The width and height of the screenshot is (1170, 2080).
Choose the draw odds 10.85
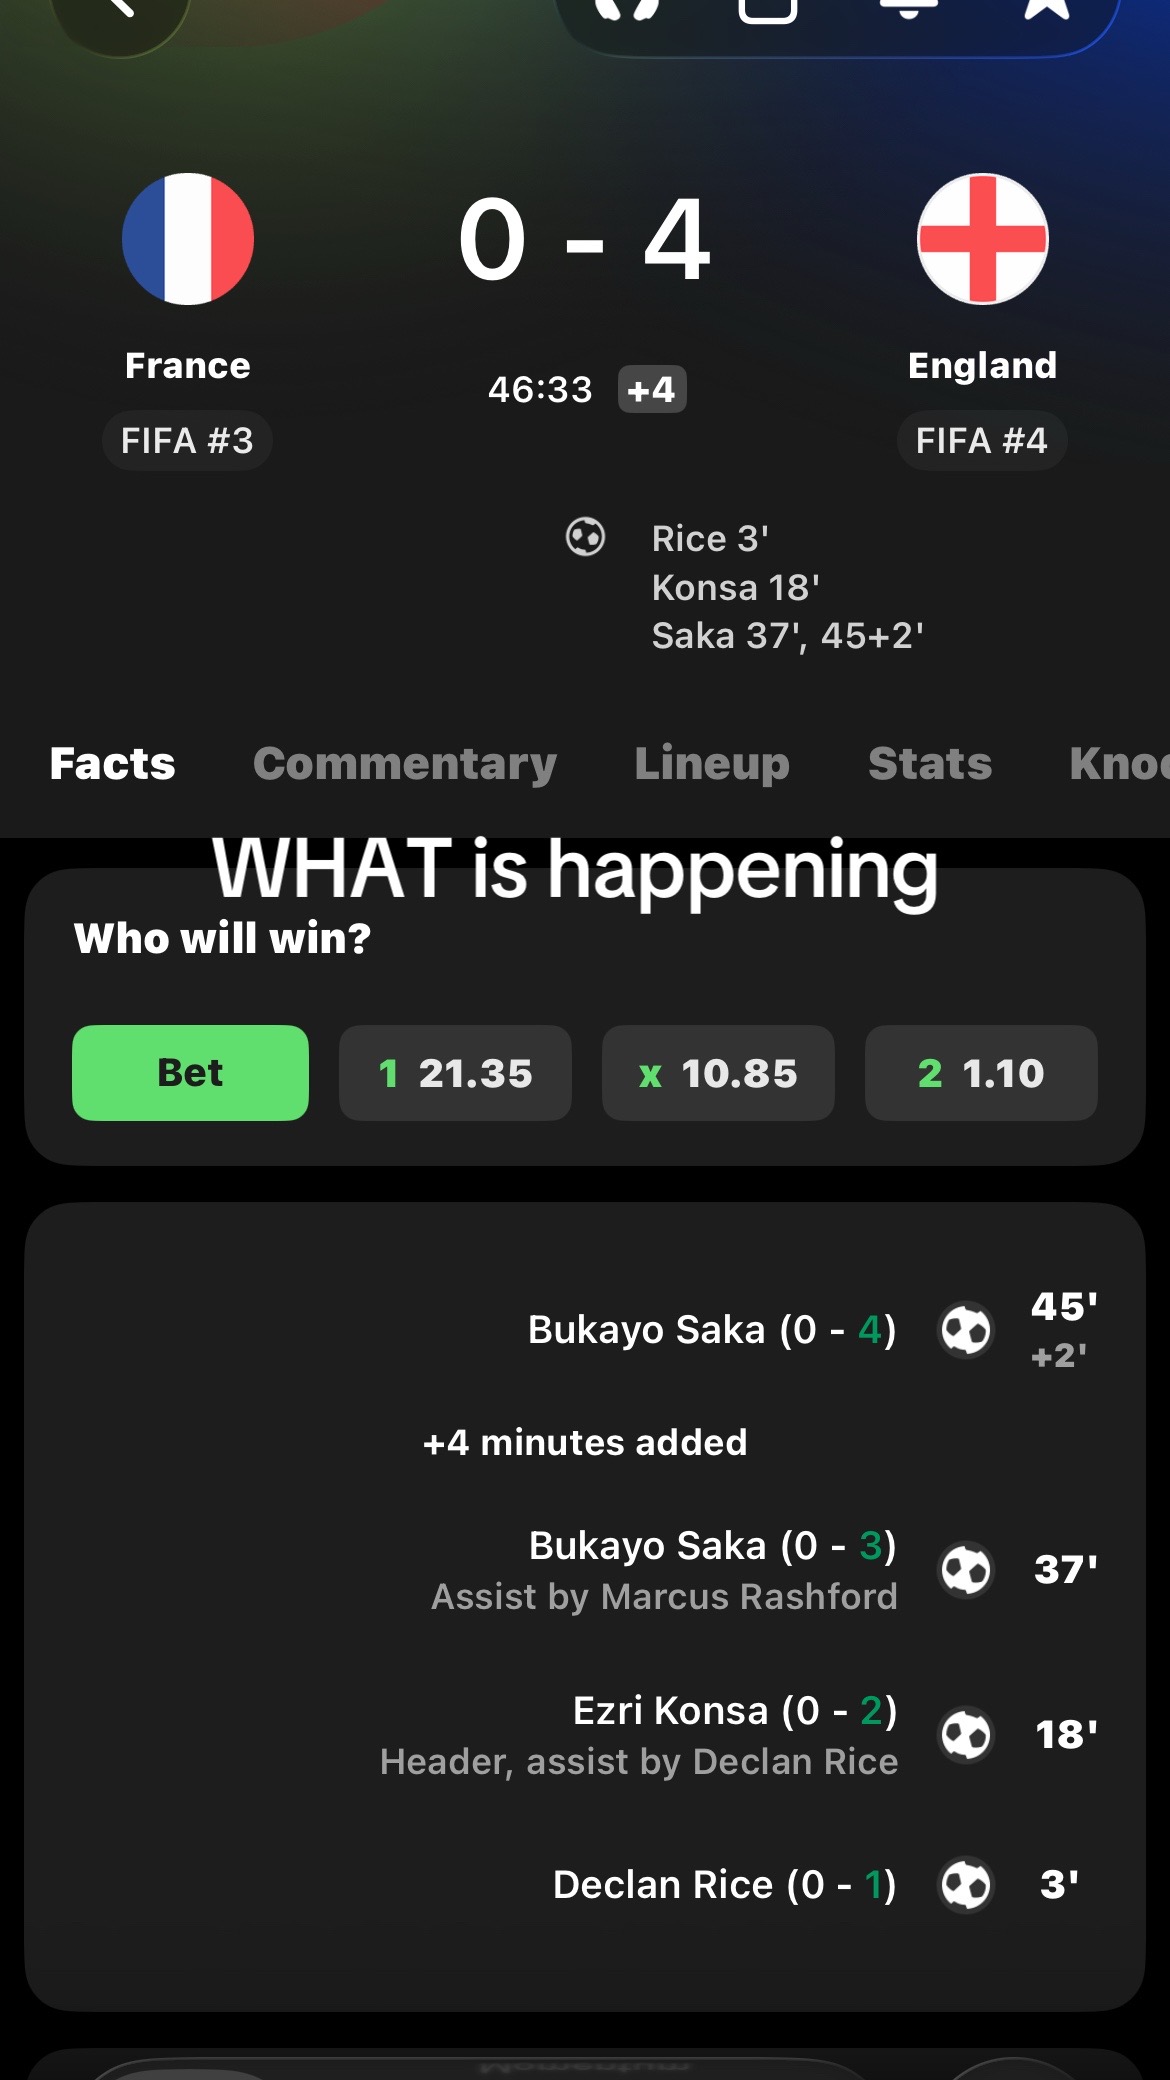(718, 1073)
